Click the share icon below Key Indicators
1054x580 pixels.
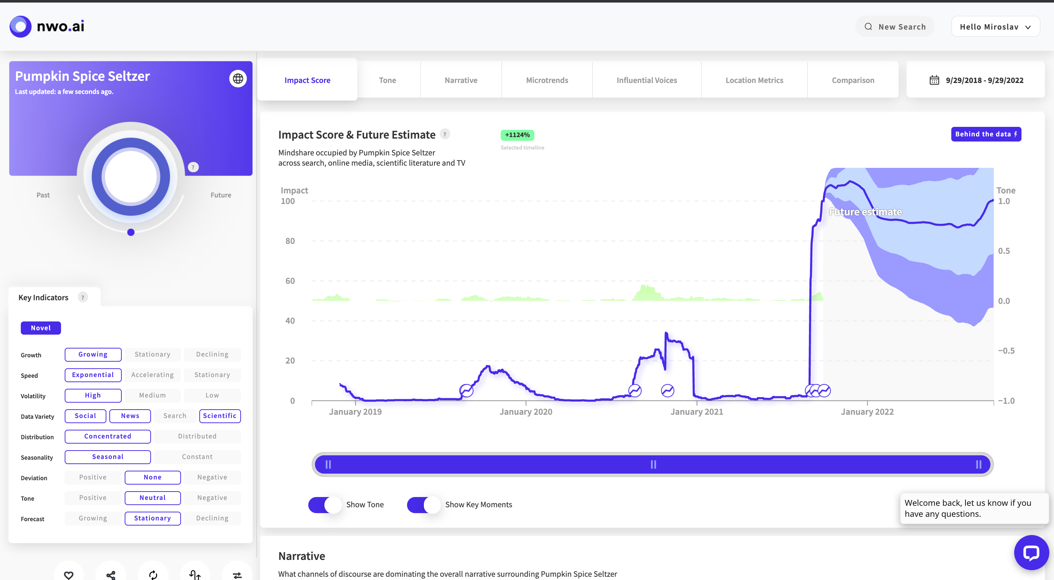pos(111,575)
